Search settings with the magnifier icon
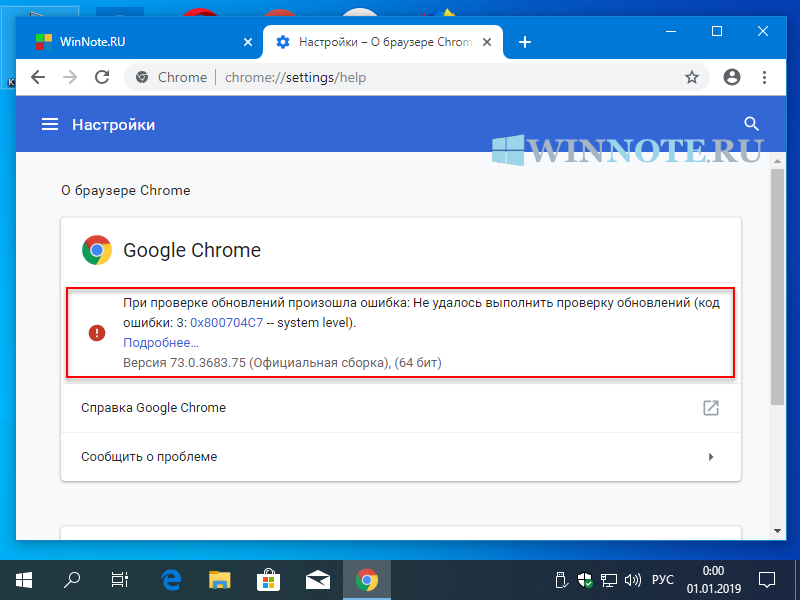This screenshot has height=600, width=800. tap(751, 124)
